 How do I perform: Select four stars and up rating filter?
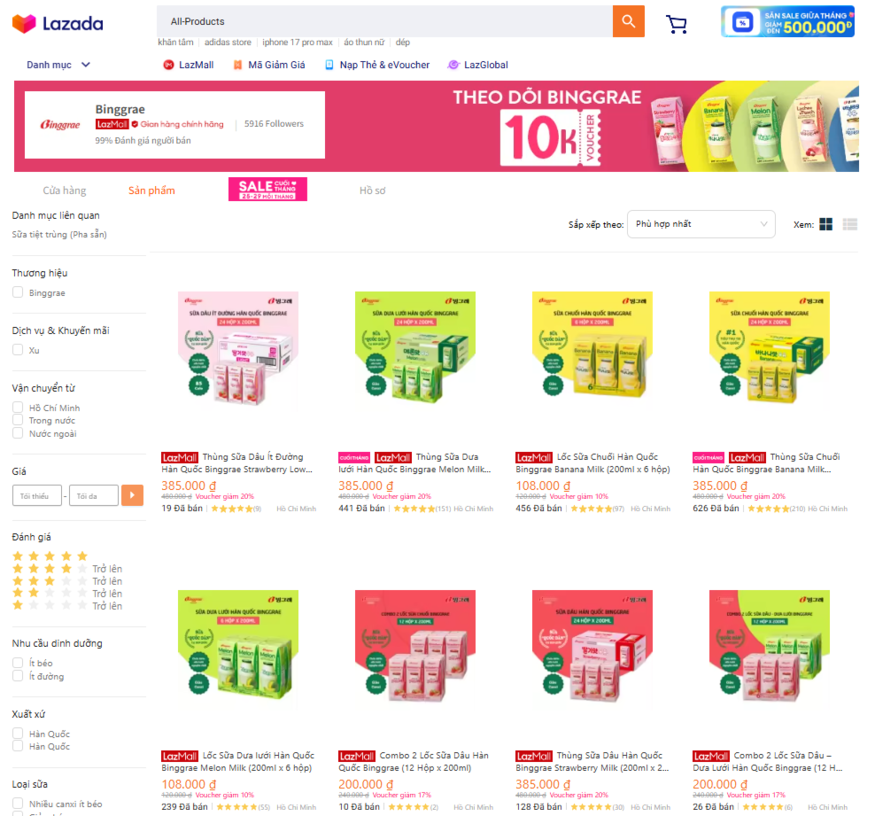pyautogui.click(x=67, y=569)
